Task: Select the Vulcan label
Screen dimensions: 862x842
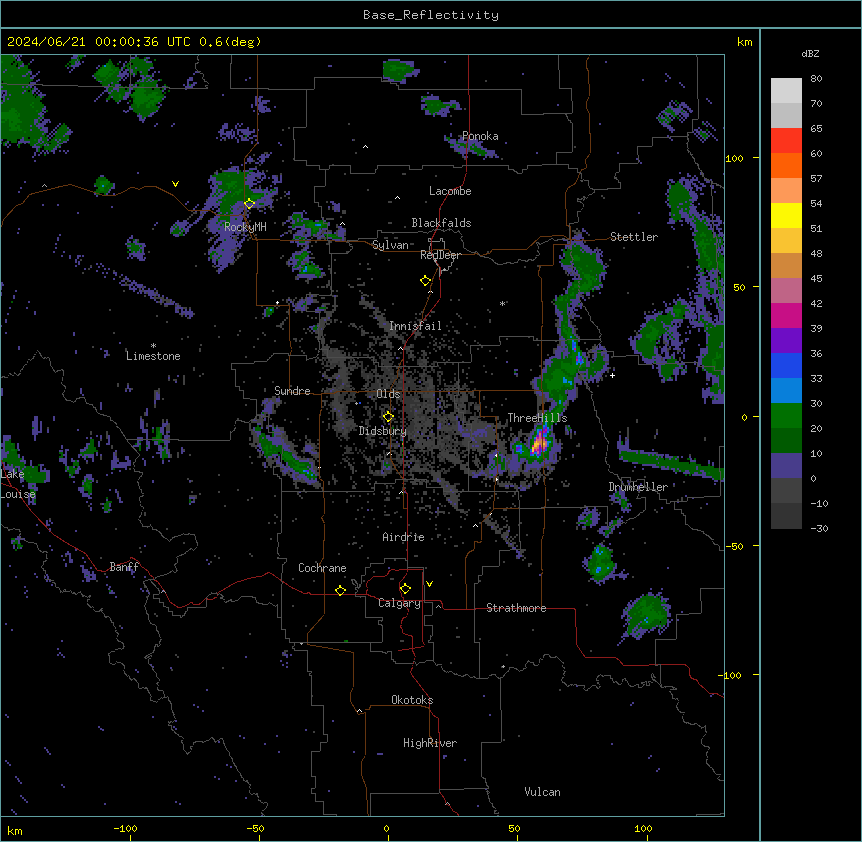Action: 543,792
